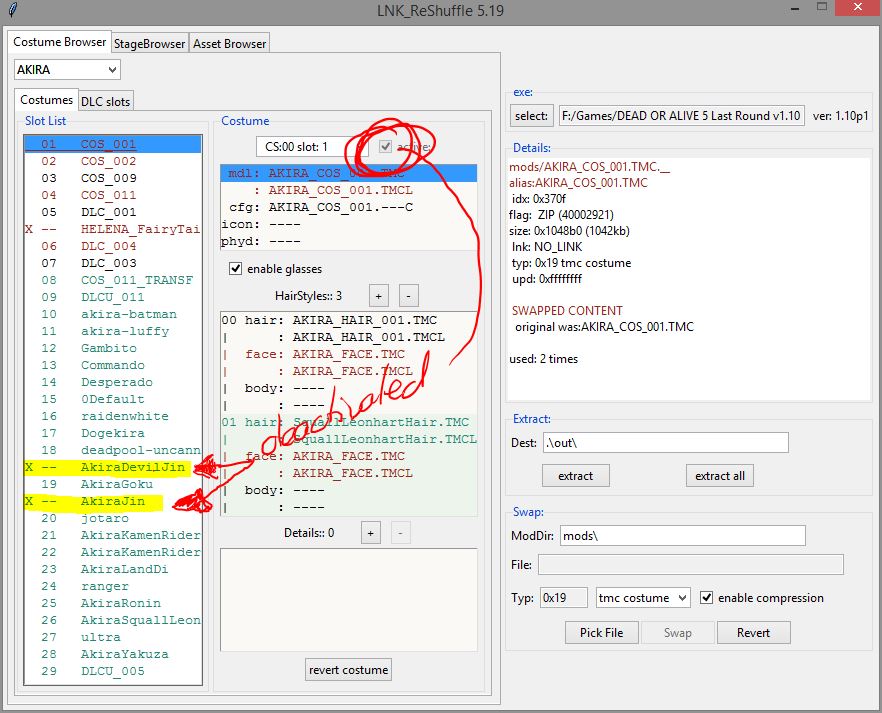Switch to the Costume Browser tab

pos(59,42)
